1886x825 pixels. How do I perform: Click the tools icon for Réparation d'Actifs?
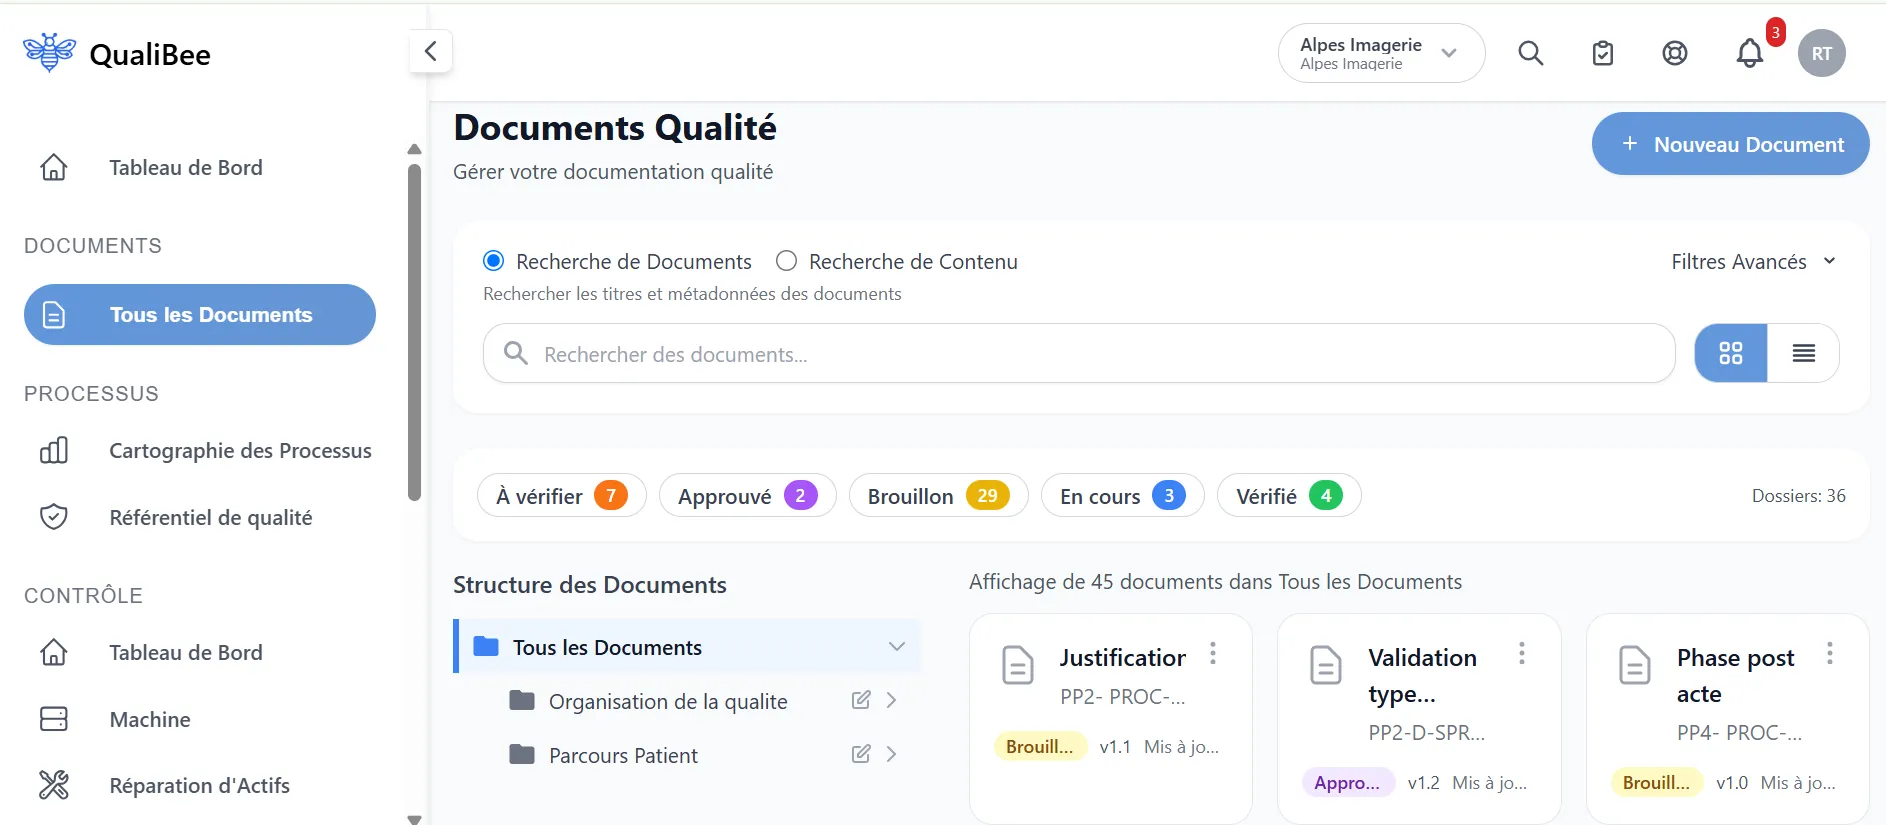click(54, 785)
